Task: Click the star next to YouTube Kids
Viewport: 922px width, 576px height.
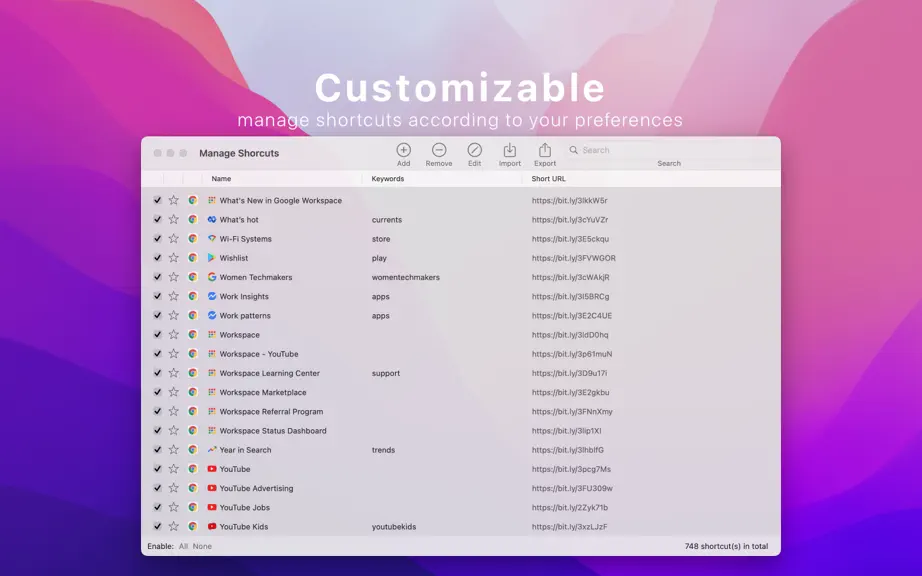Action: 173,527
